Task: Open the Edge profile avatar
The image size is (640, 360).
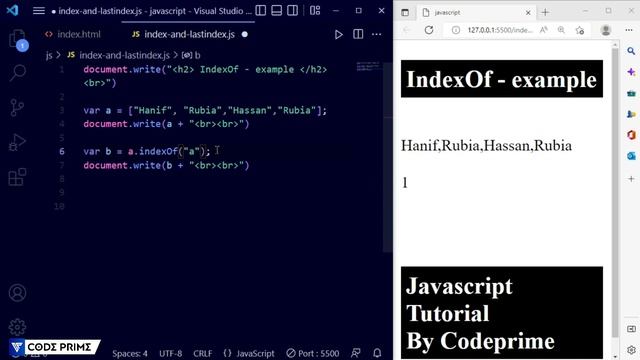Action: click(606, 30)
